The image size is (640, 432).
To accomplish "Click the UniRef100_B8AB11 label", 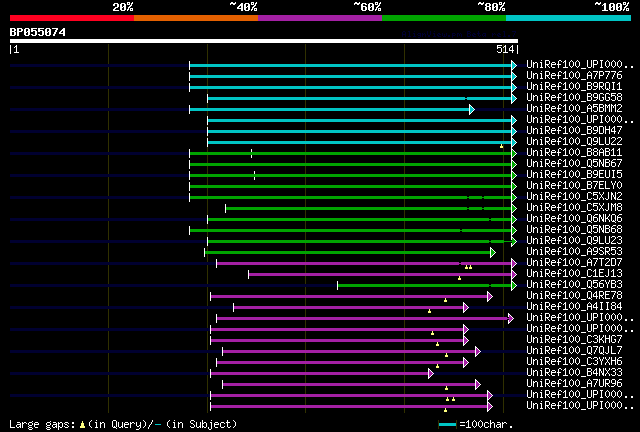I will point(574,153).
